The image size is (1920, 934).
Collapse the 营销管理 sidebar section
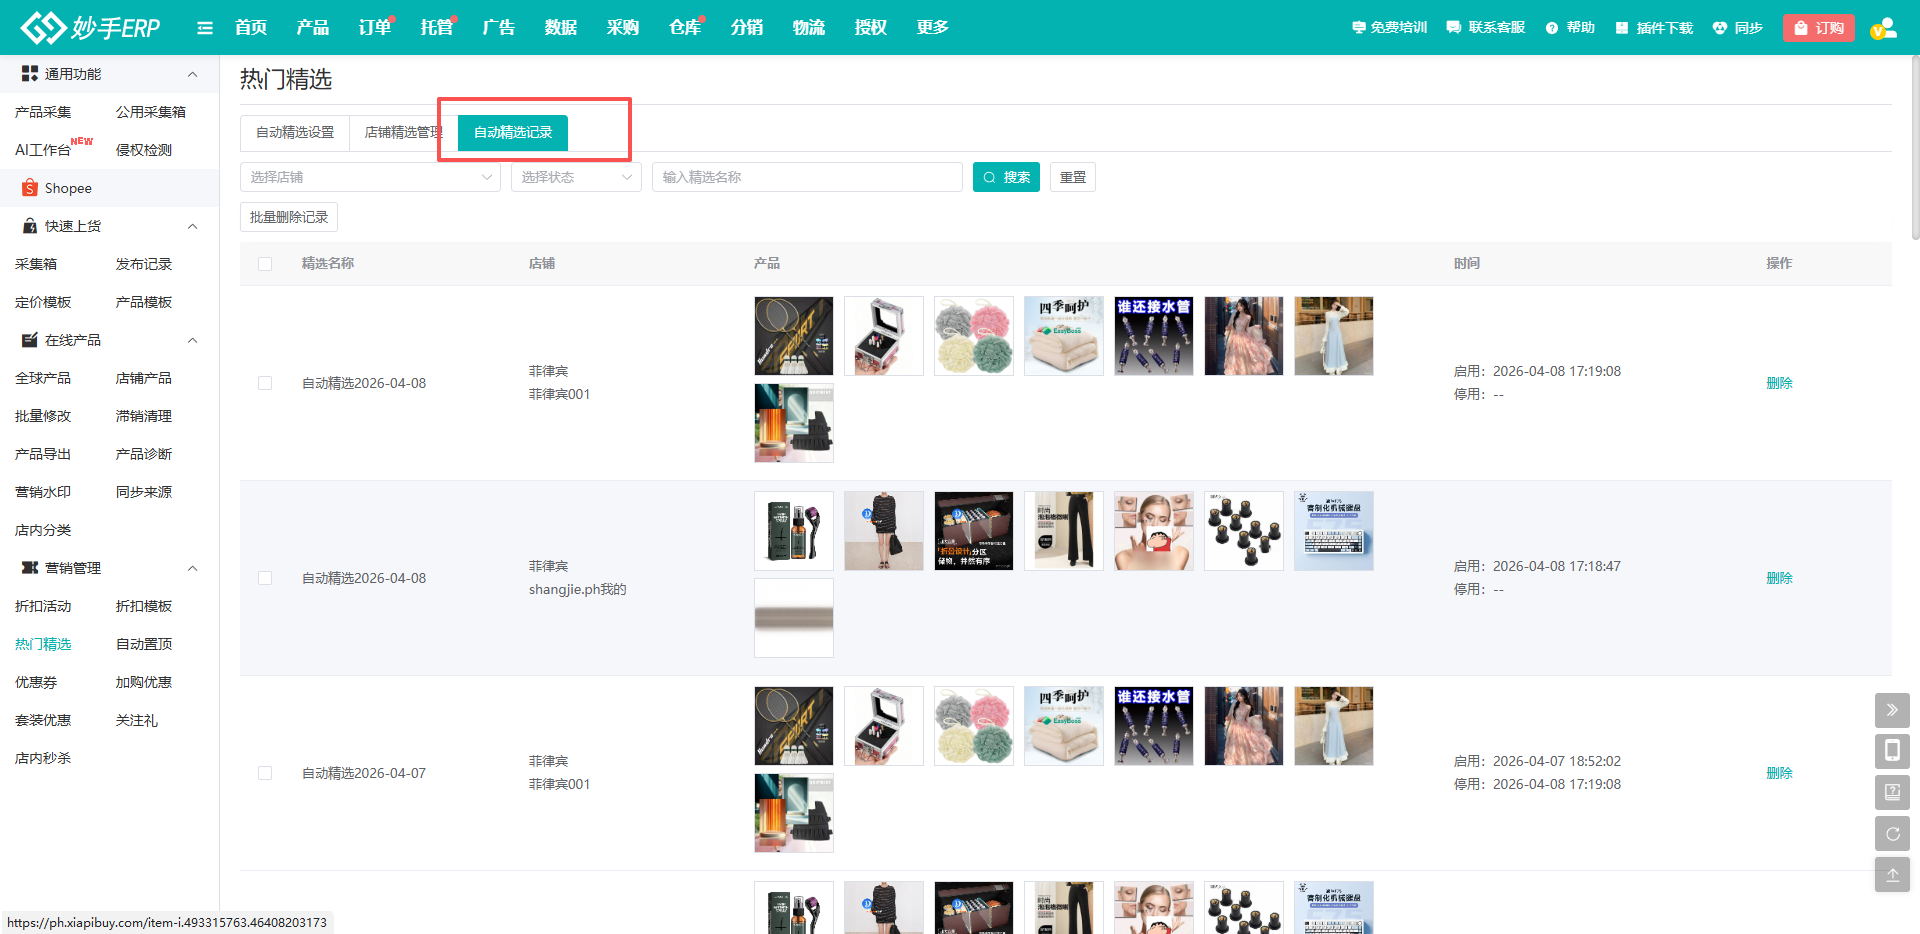coord(193,568)
